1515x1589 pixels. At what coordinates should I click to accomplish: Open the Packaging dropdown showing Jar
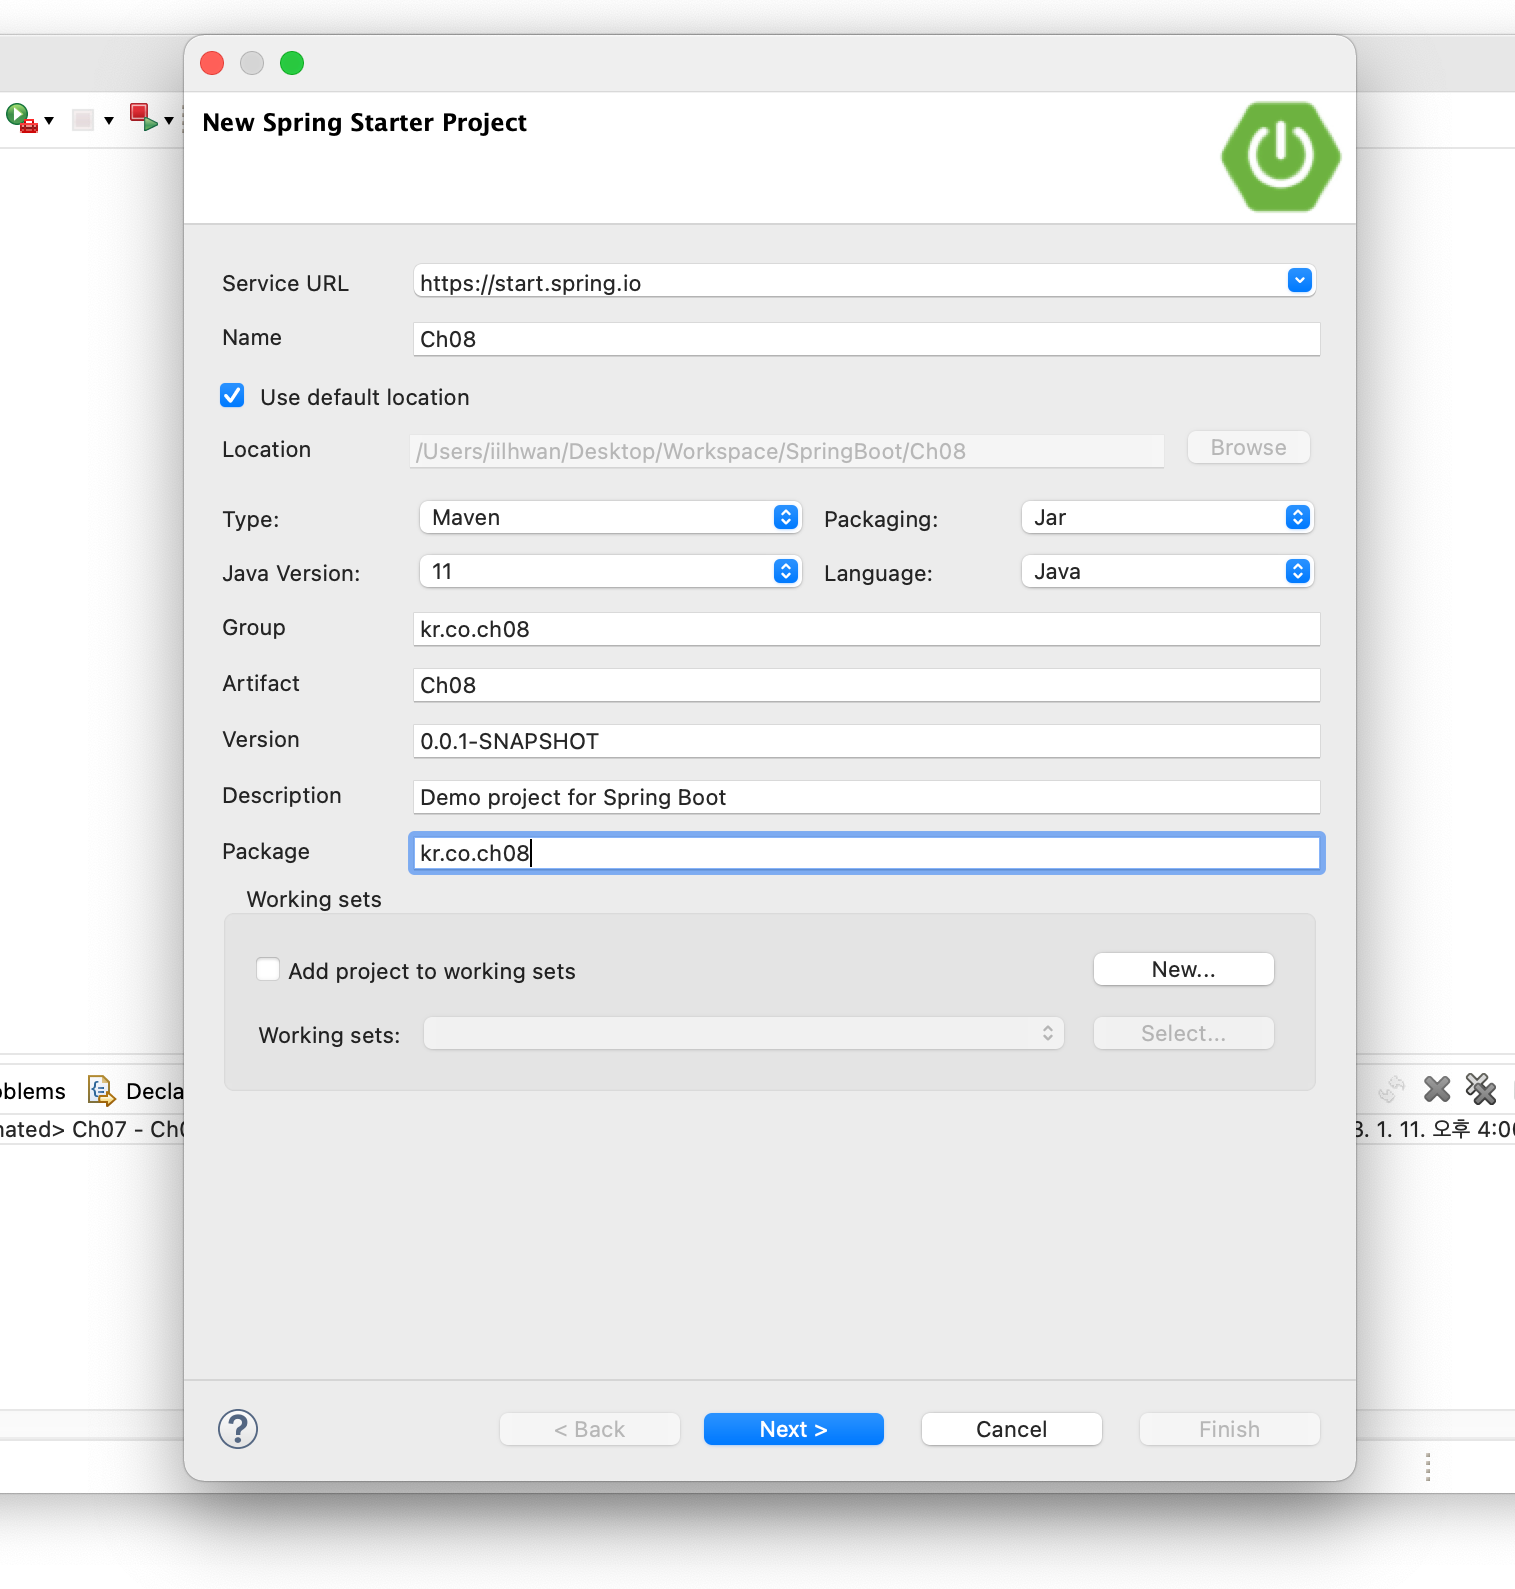[x=1167, y=517]
